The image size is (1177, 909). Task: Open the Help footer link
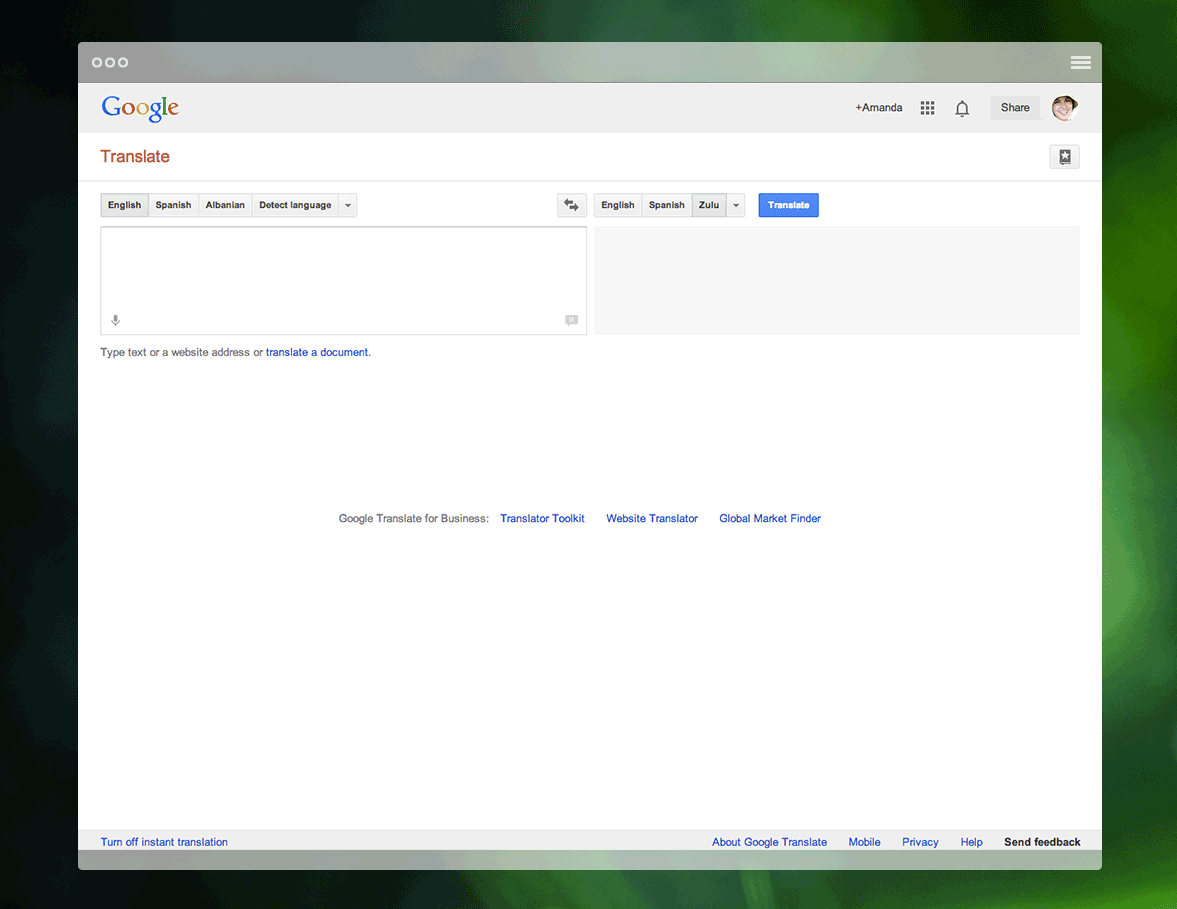click(x=971, y=842)
